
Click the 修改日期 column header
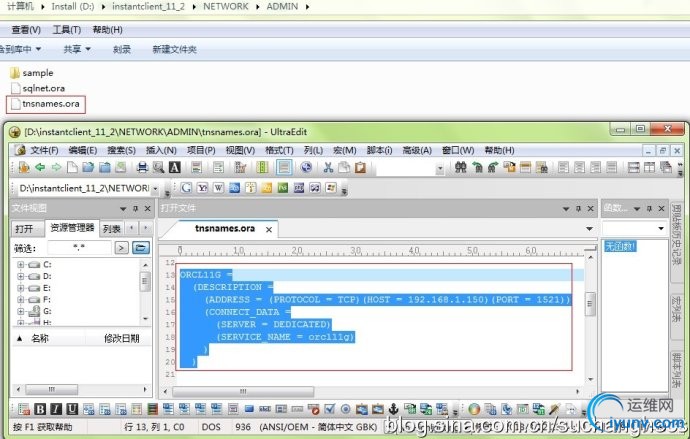[x=121, y=338]
